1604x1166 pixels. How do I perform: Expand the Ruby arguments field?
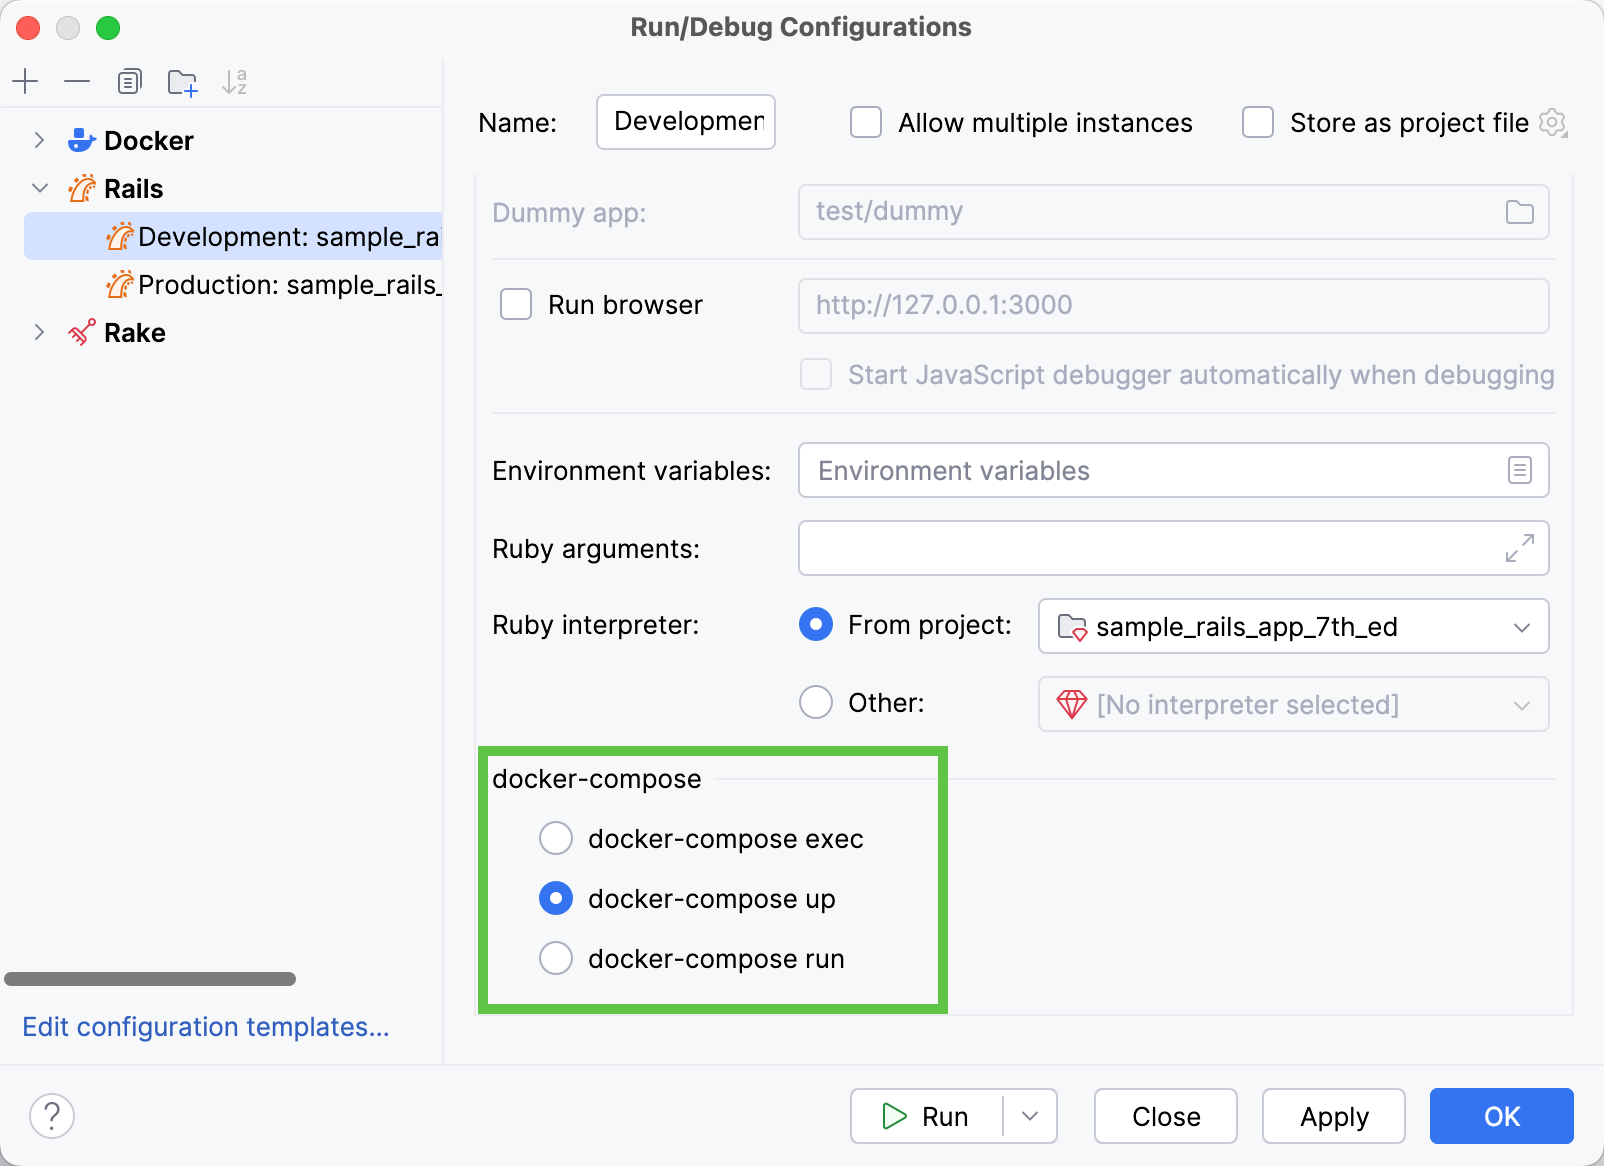(1519, 548)
